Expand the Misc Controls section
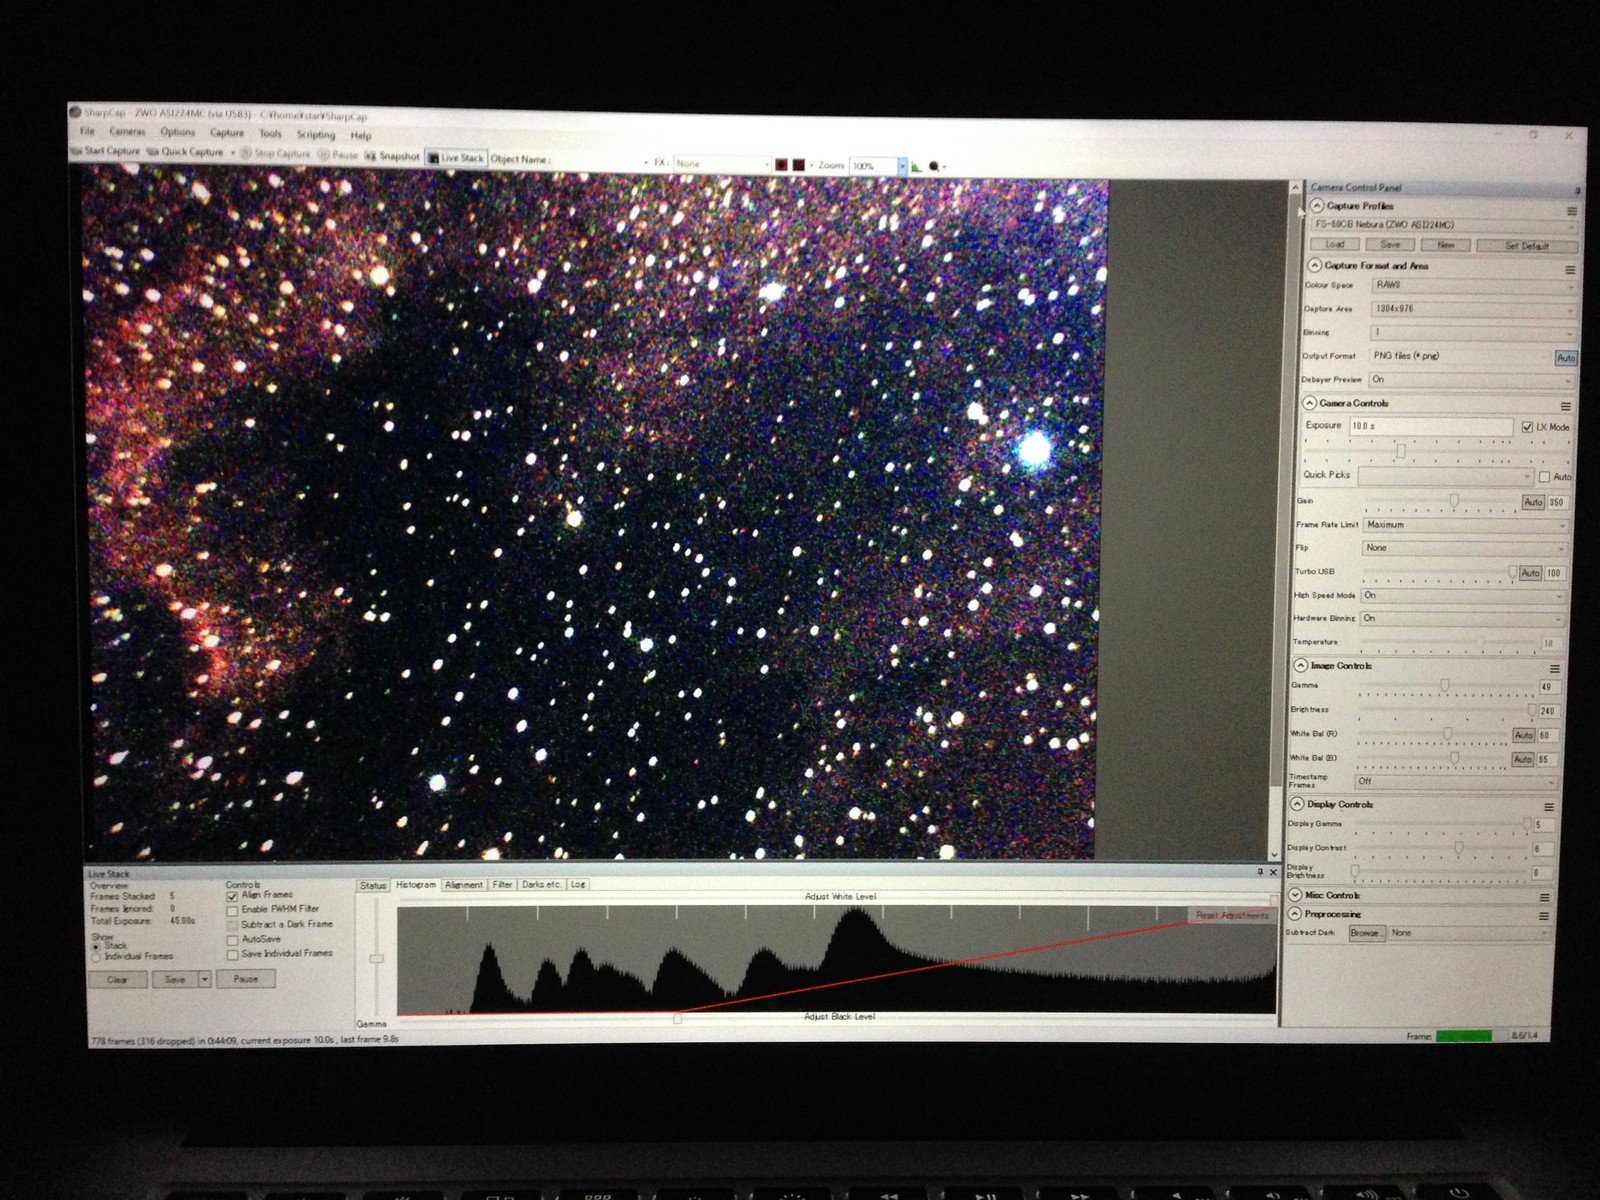The width and height of the screenshot is (1600, 1200). pyautogui.click(x=1295, y=895)
